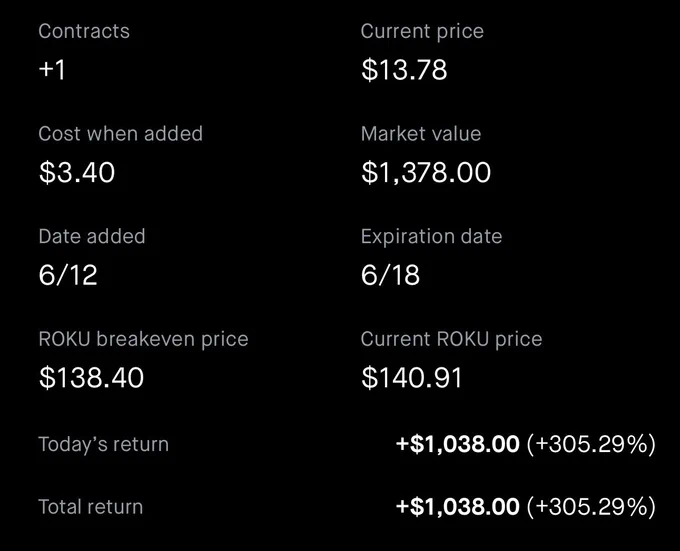Click the $1,378.00 market value
Image resolution: width=680 pixels, height=551 pixels.
pyautogui.click(x=426, y=172)
